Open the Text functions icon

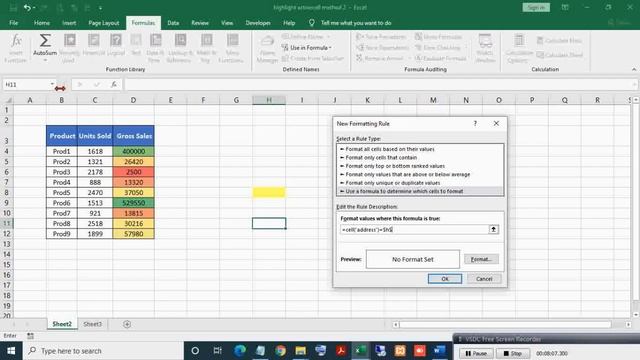coord(136,41)
